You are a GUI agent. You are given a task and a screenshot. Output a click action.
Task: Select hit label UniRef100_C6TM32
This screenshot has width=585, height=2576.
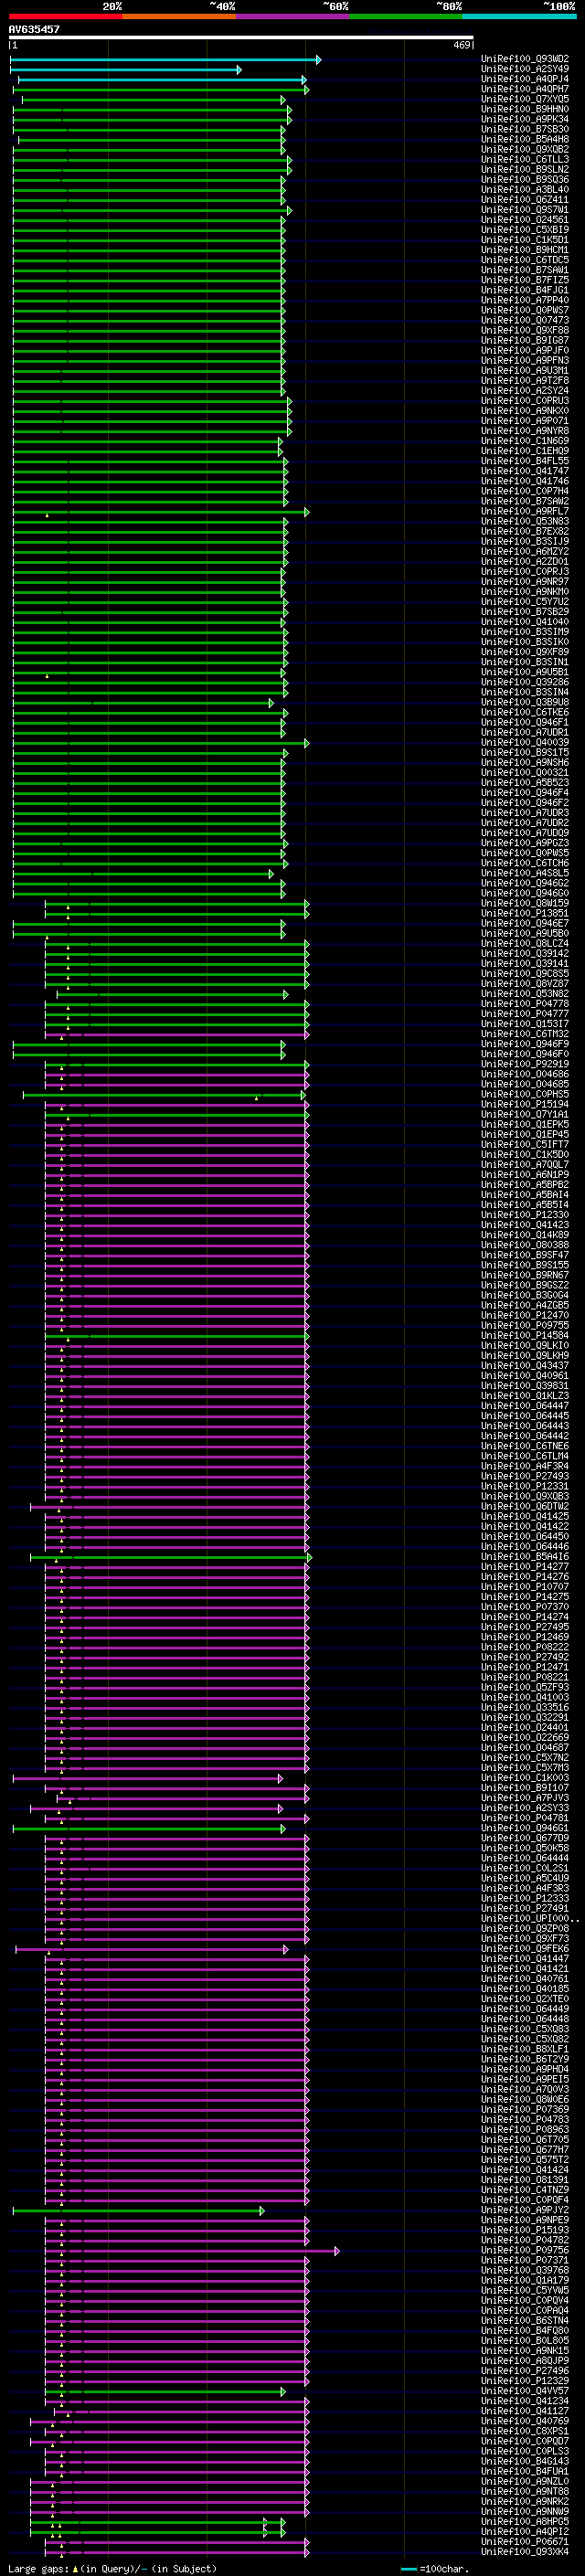click(525, 1034)
